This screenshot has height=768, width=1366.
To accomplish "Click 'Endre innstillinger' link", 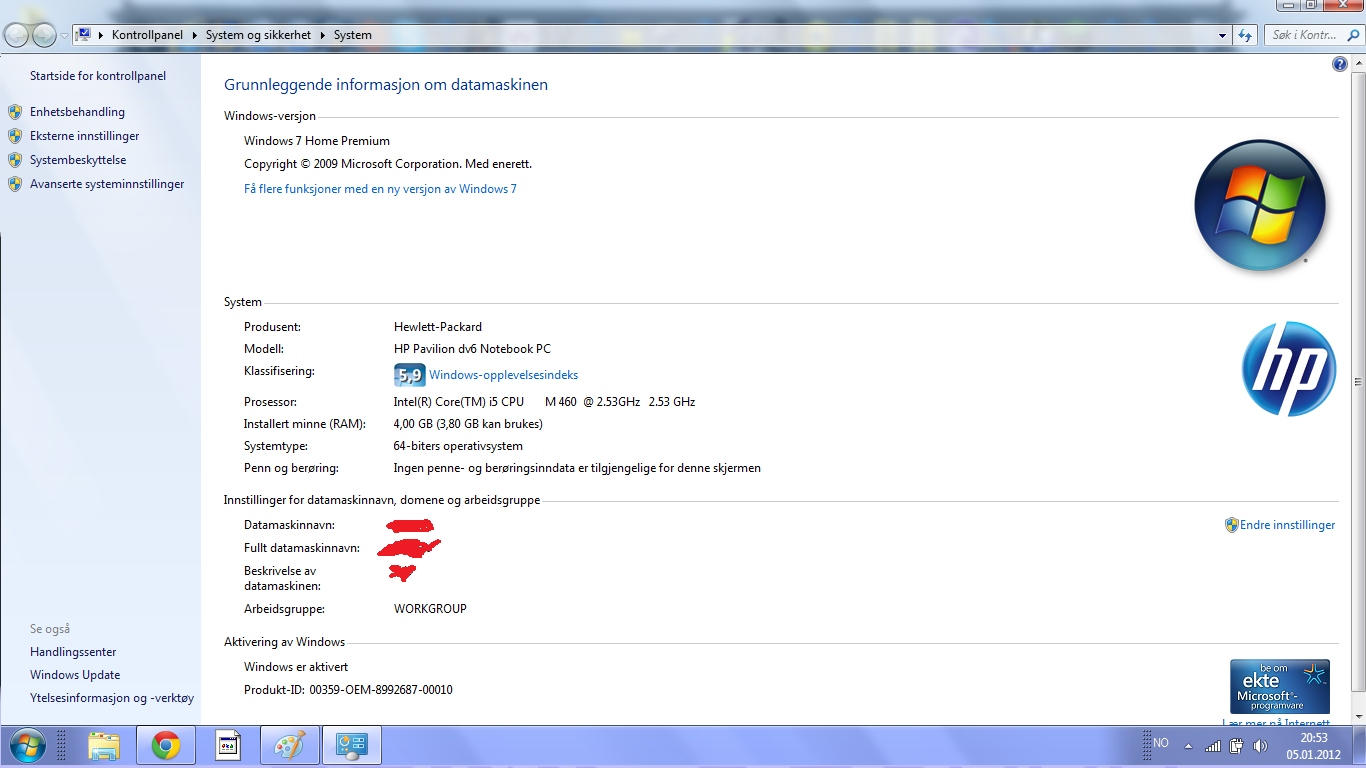I will click(x=1287, y=525).
